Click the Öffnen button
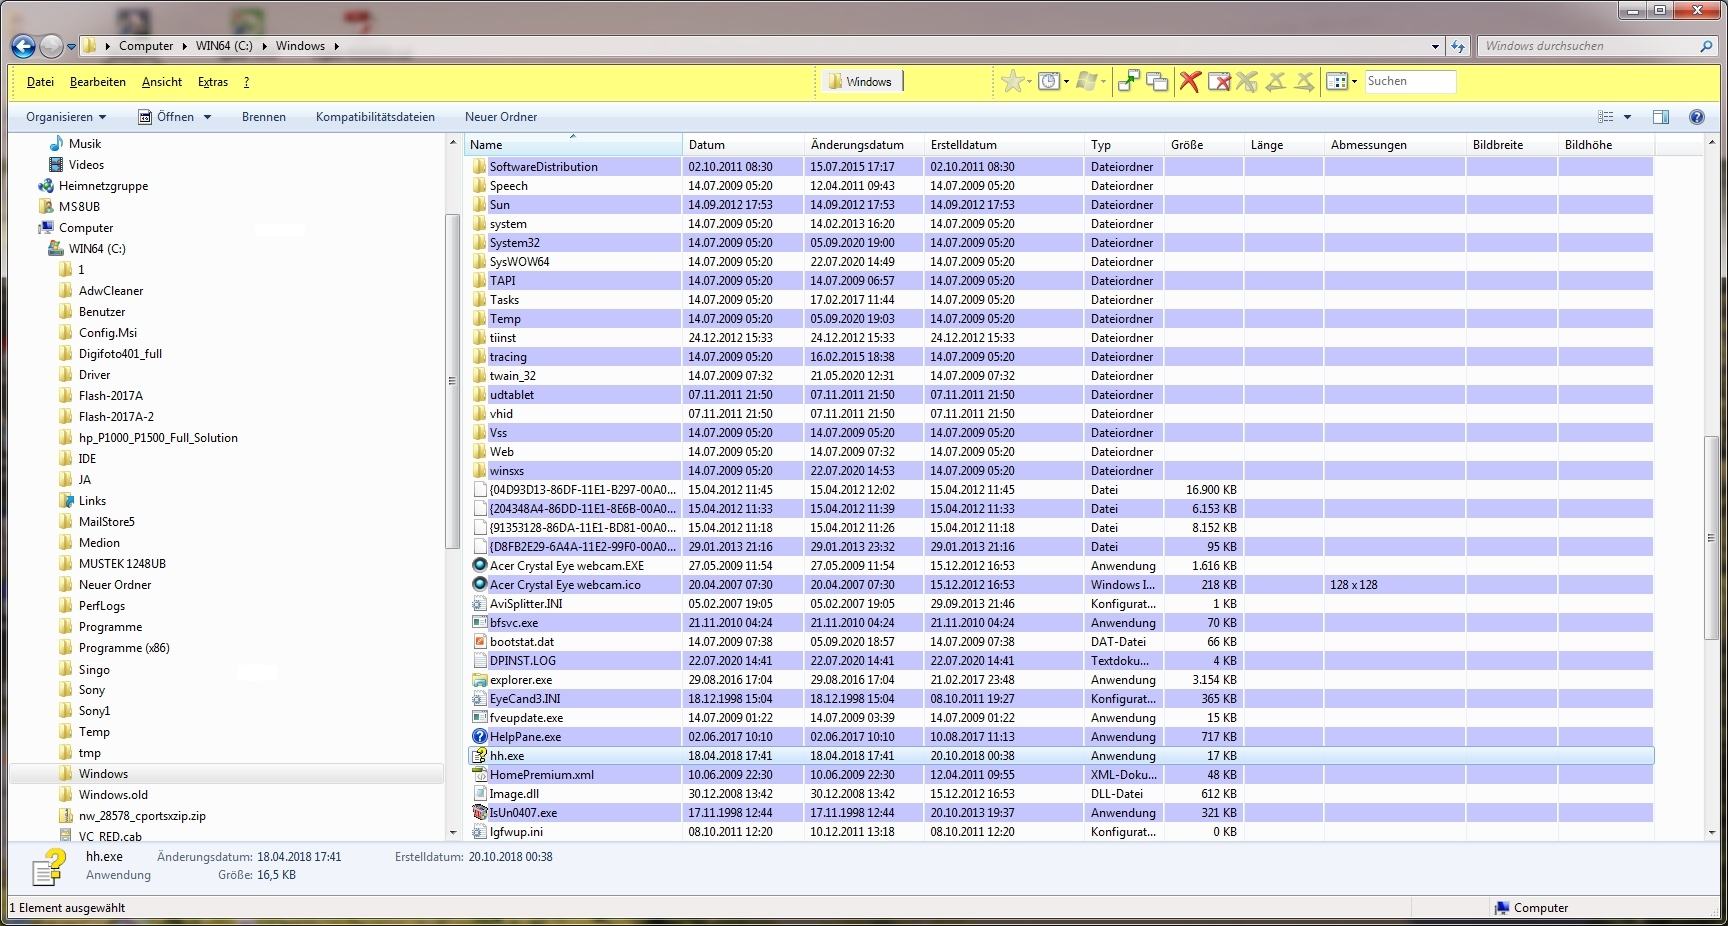The width and height of the screenshot is (1728, 926). 166,117
